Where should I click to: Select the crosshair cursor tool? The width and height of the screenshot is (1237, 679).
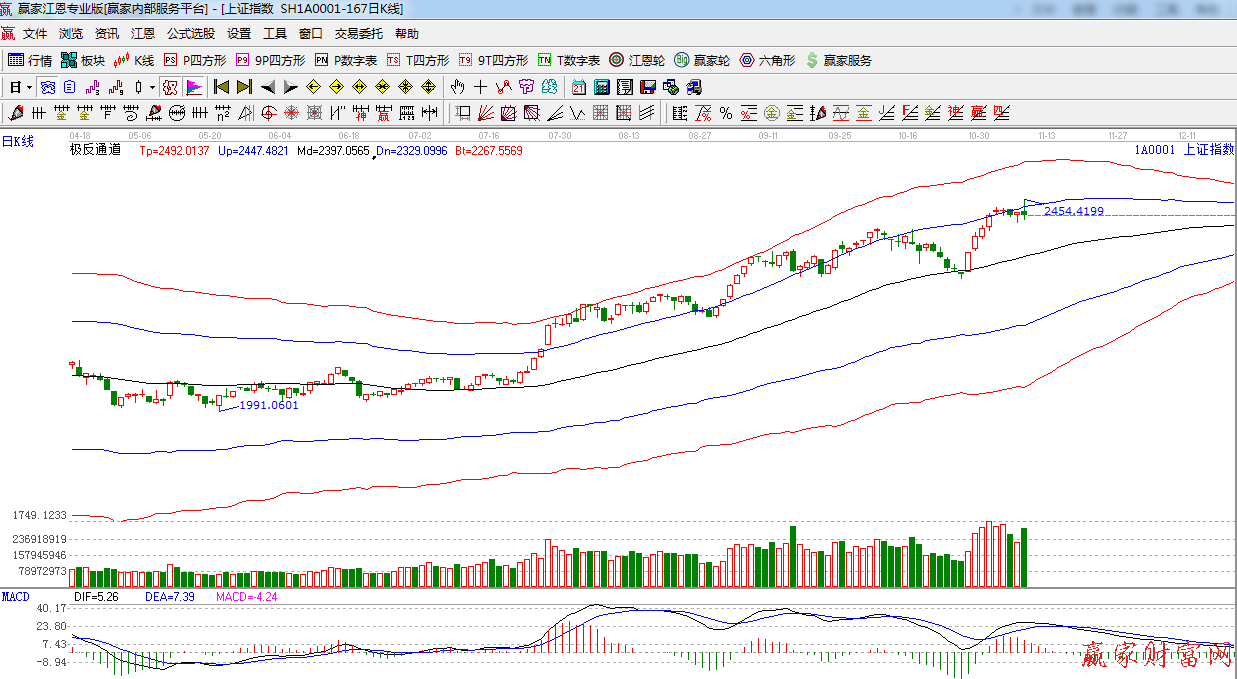(x=481, y=87)
